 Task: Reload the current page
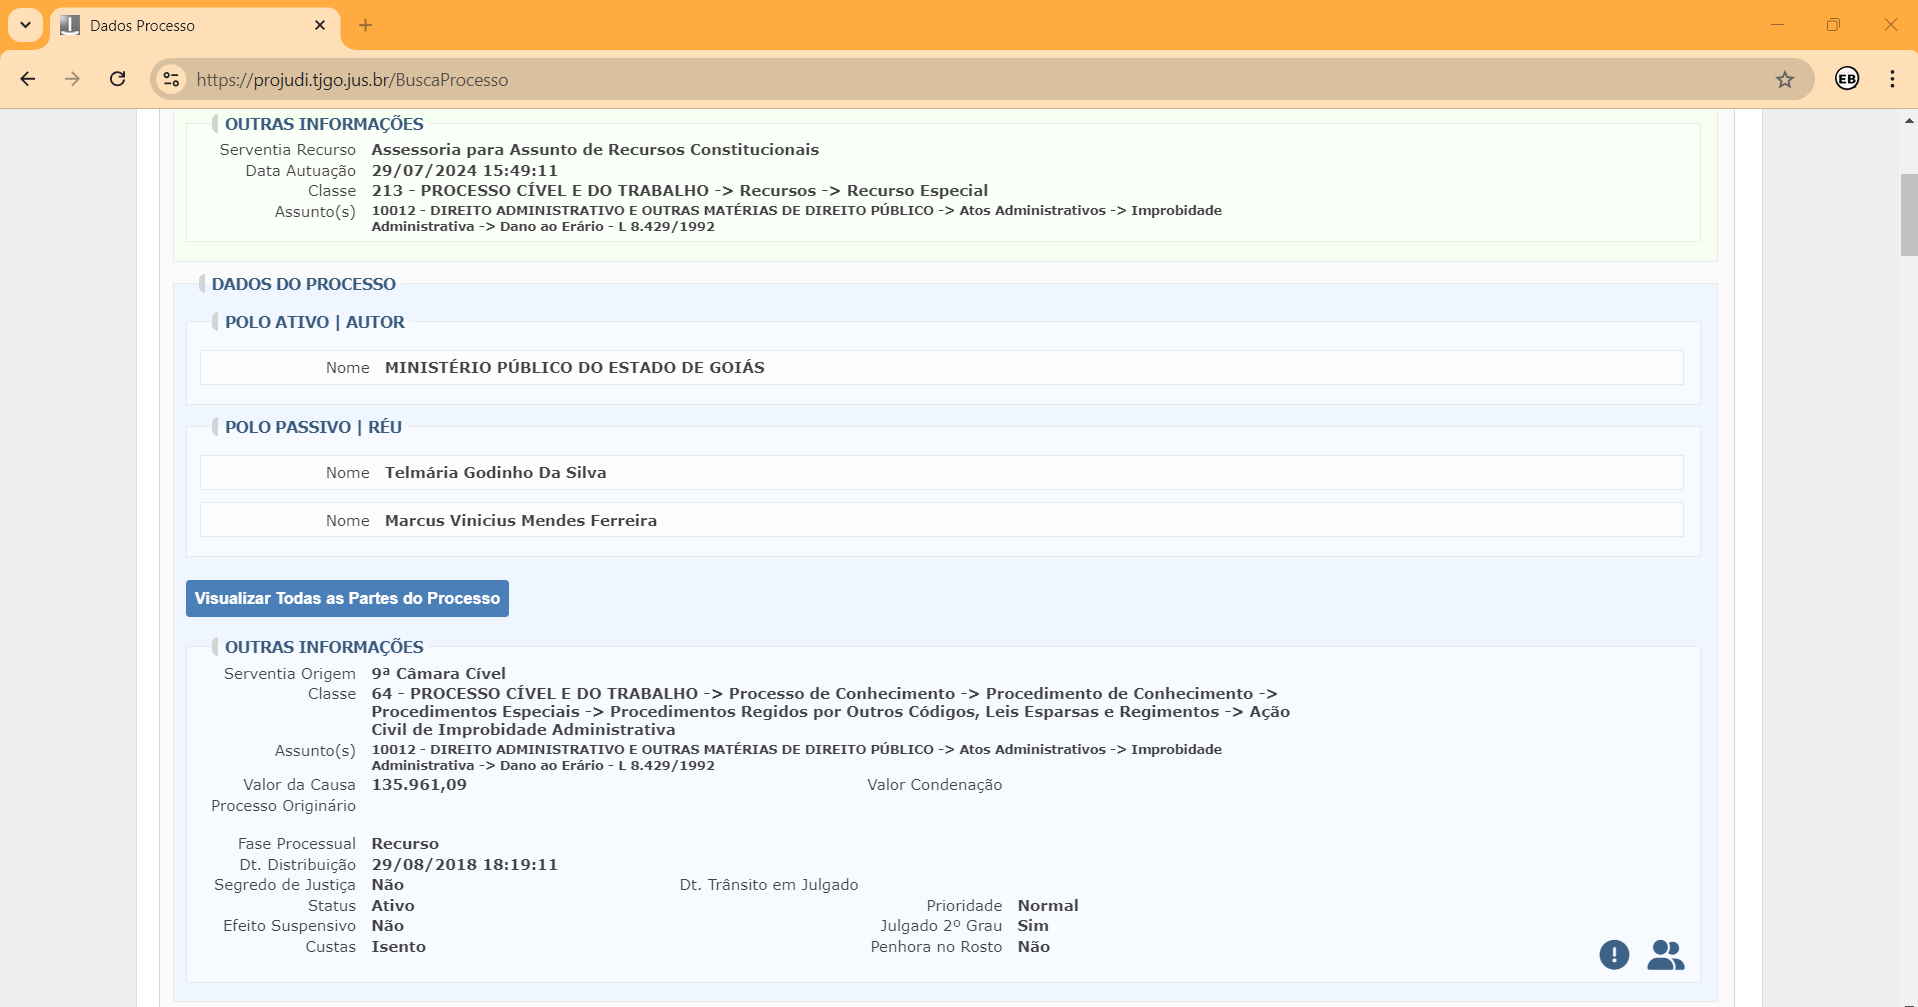coord(118,79)
